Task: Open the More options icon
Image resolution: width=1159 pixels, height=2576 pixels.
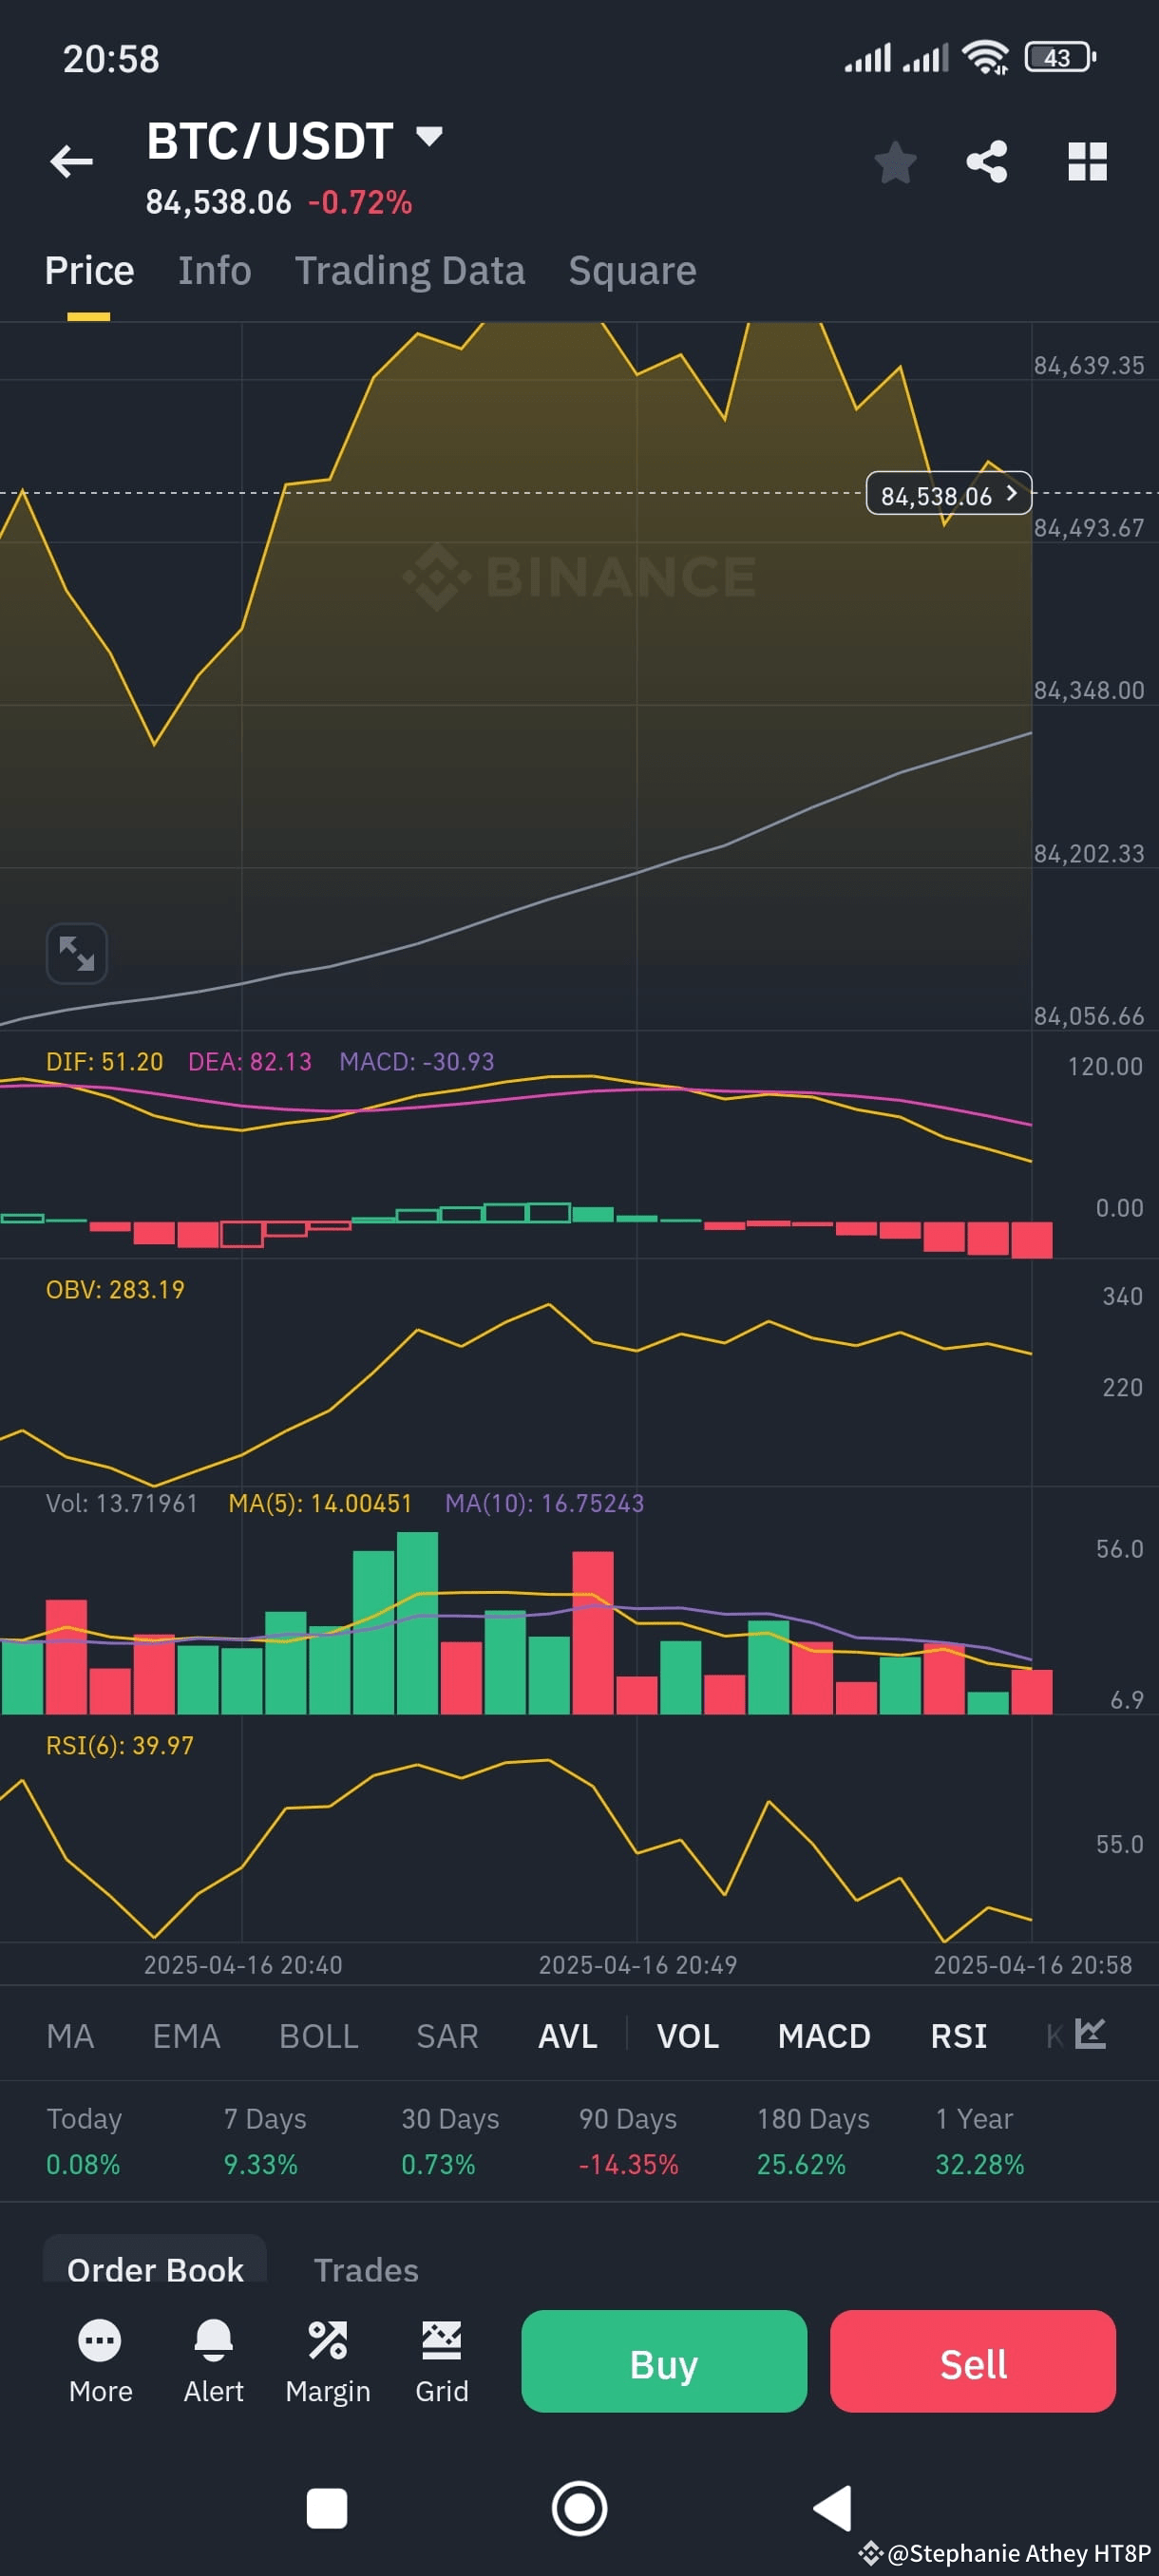Action: (x=100, y=2361)
